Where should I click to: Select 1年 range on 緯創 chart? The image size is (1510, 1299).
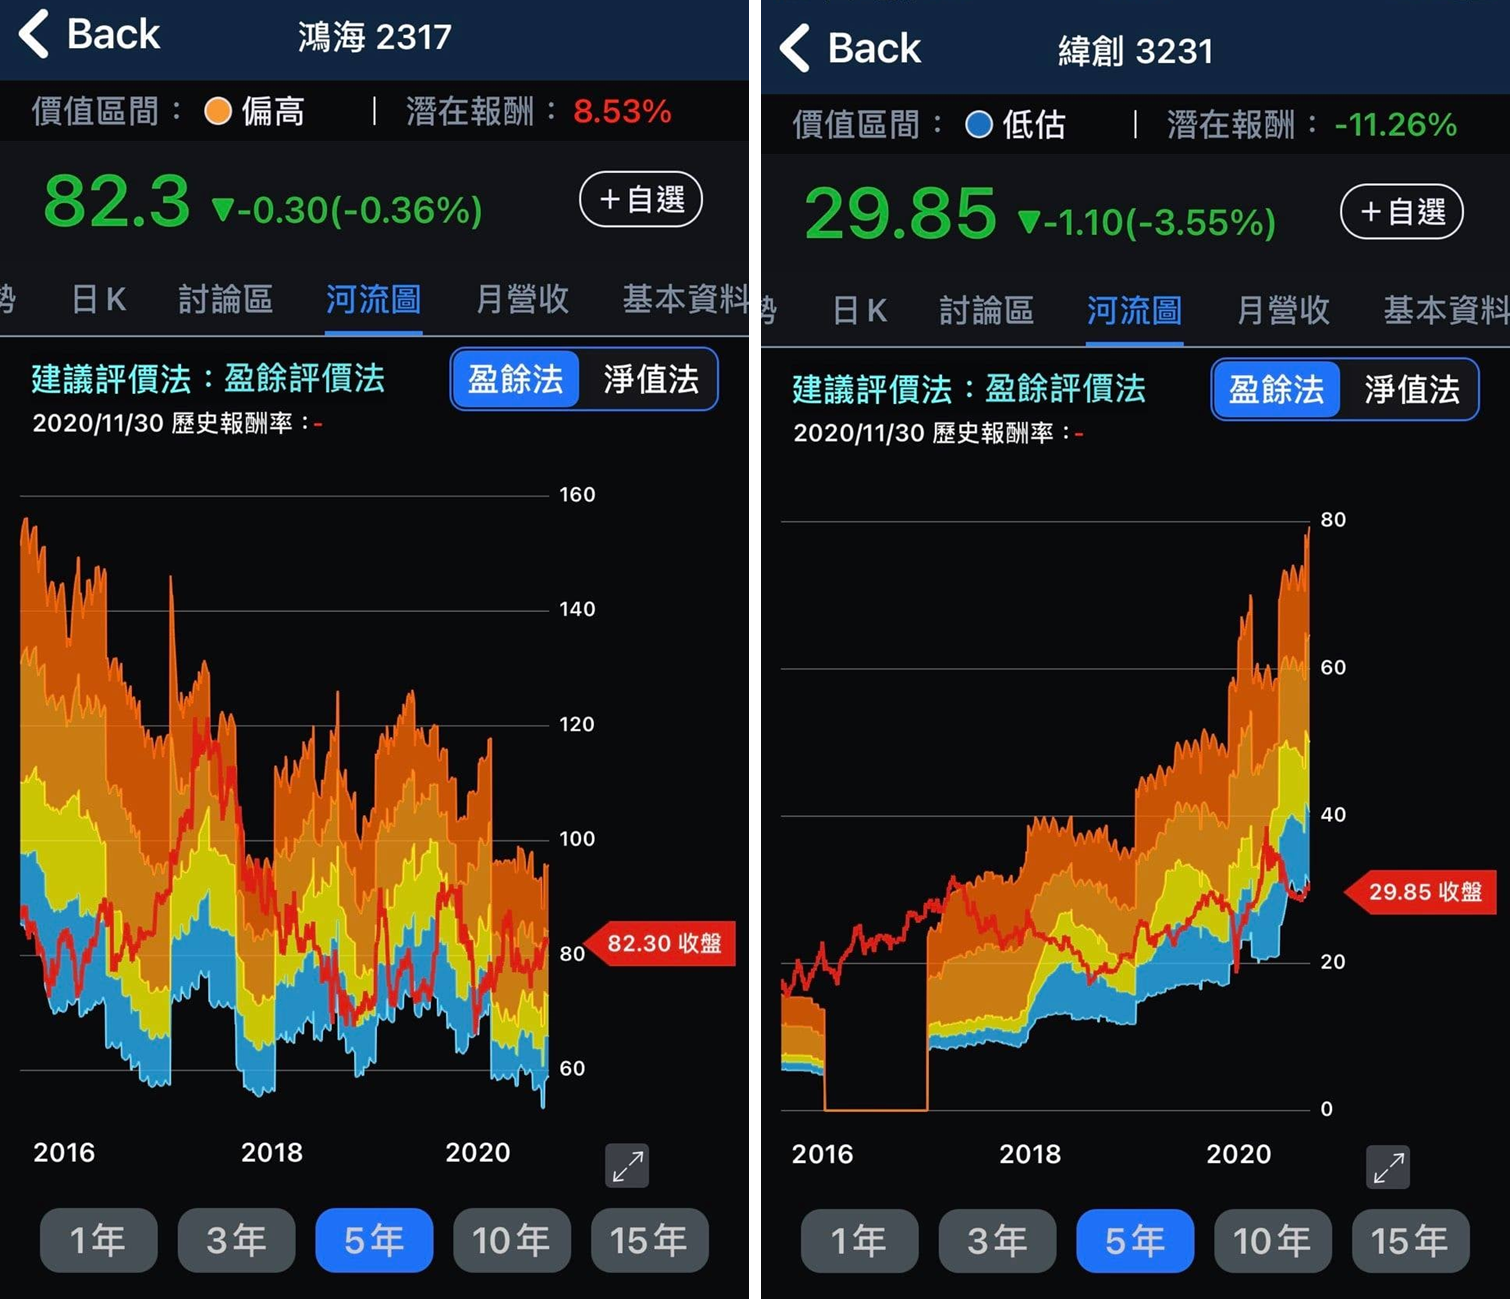(x=859, y=1241)
